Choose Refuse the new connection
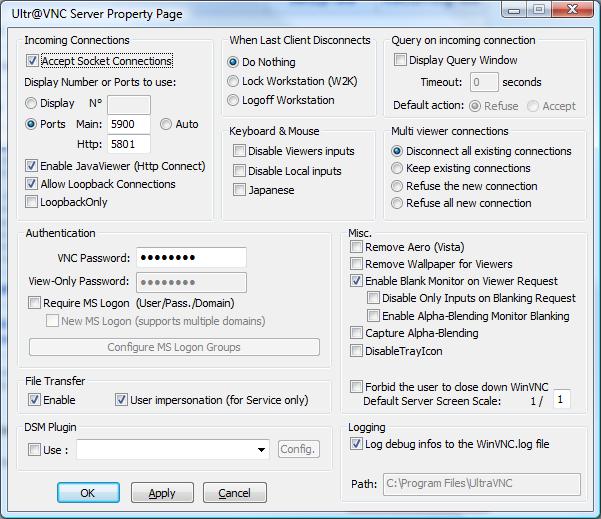 (397, 186)
